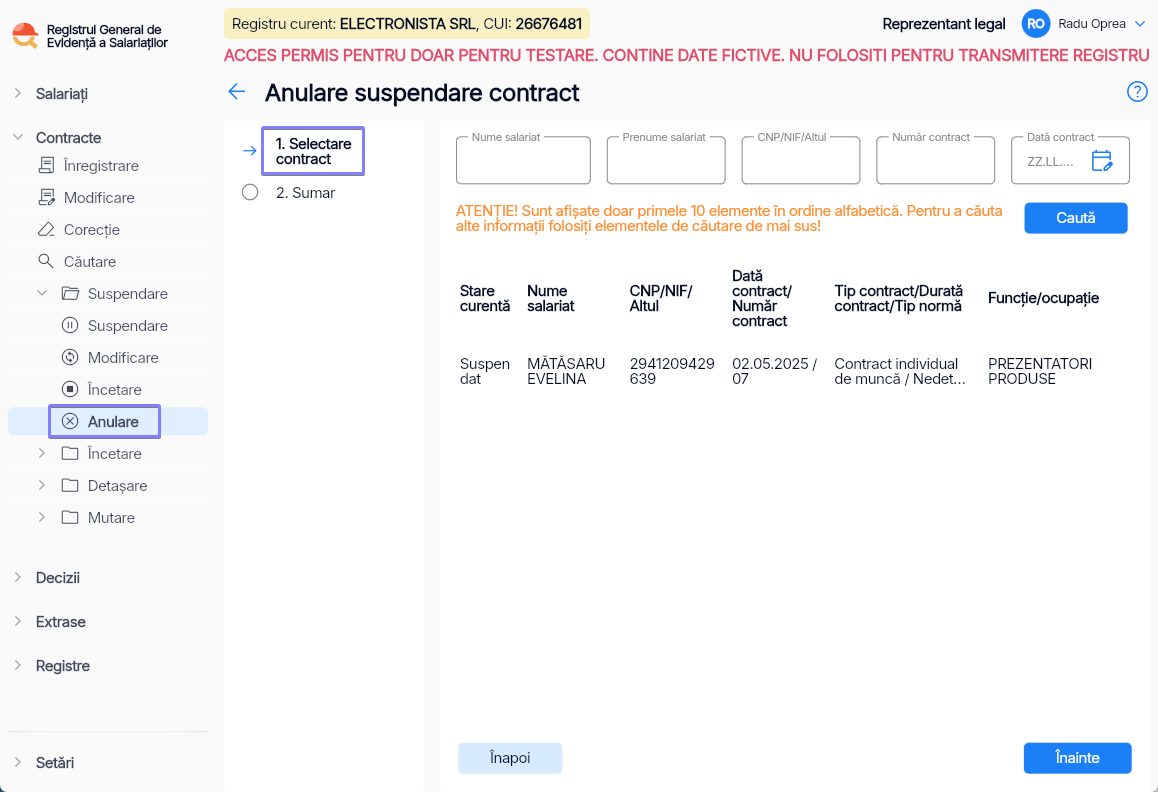Click the PREZENTATORI PRODUSE occupation cell
This screenshot has height=792, width=1158.
[1040, 371]
